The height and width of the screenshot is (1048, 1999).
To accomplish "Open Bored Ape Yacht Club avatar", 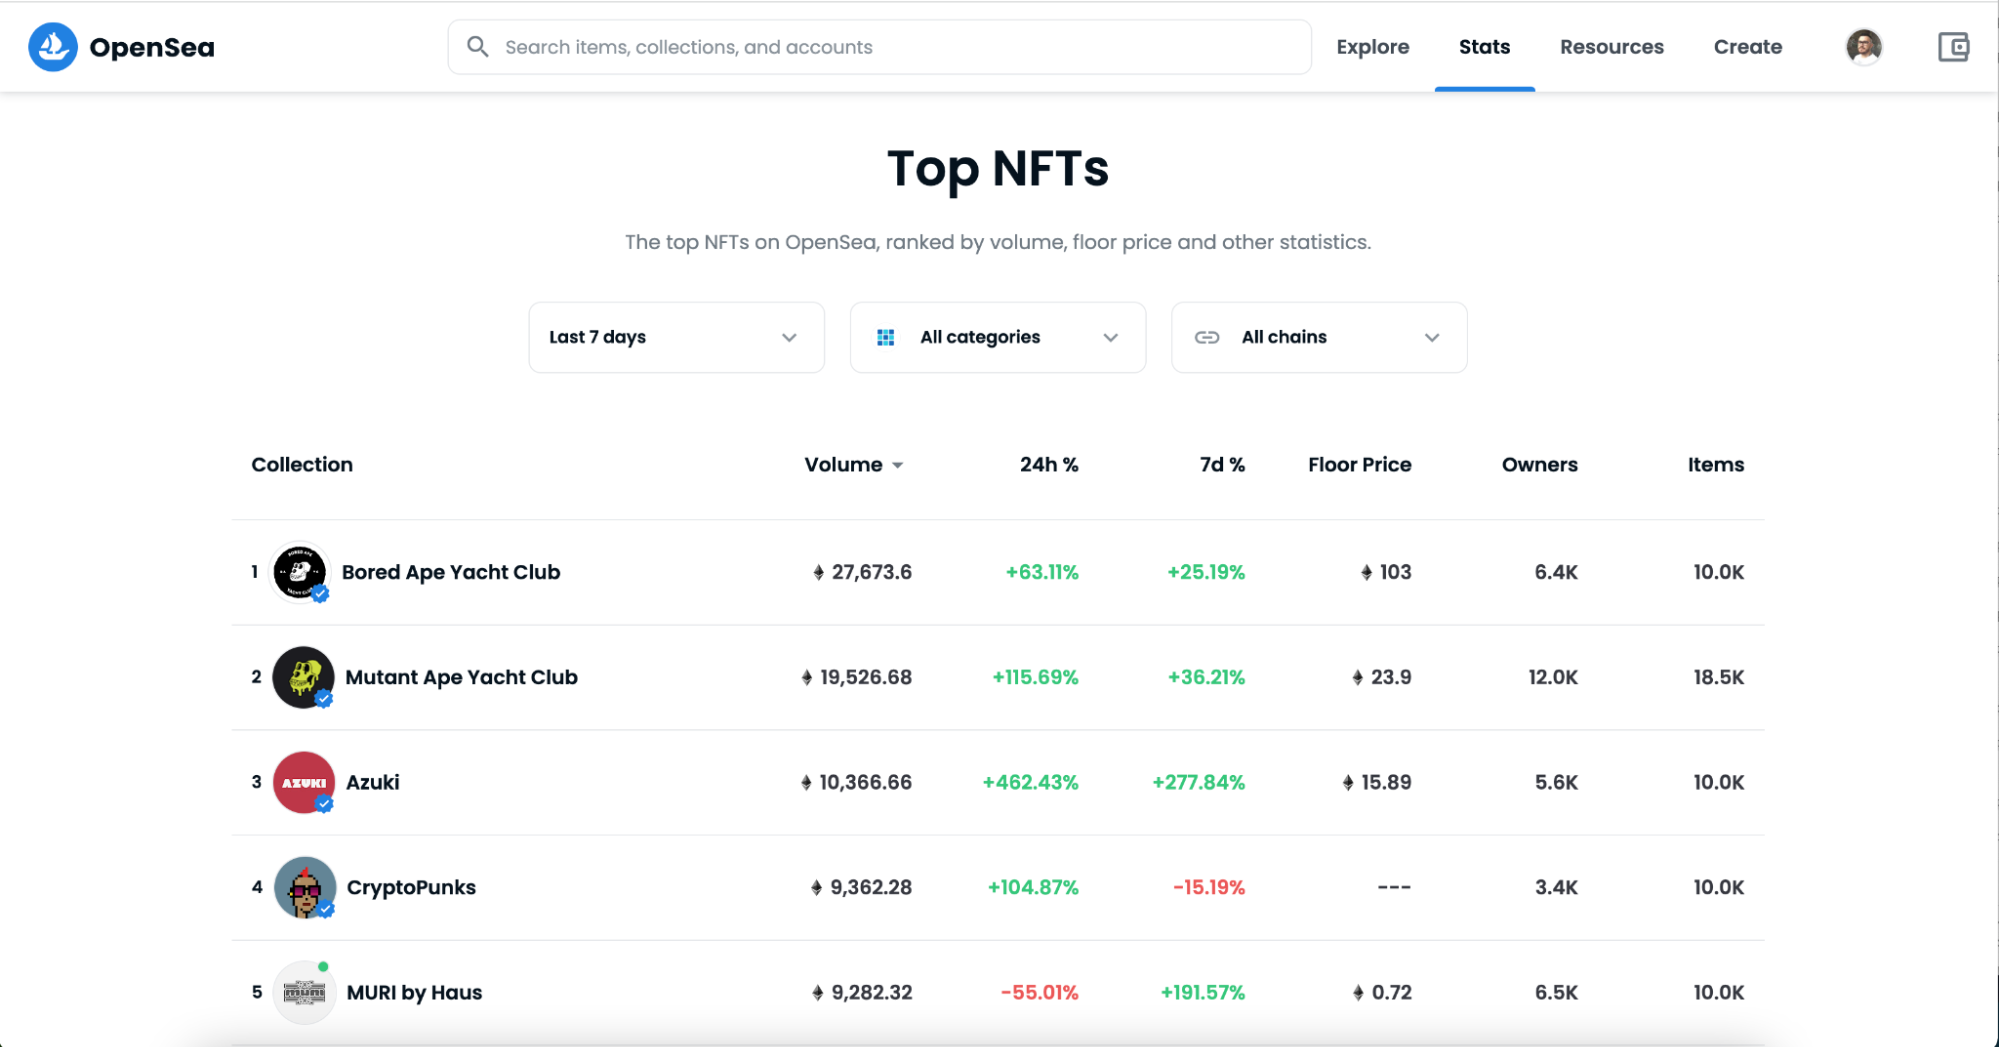I will point(300,572).
